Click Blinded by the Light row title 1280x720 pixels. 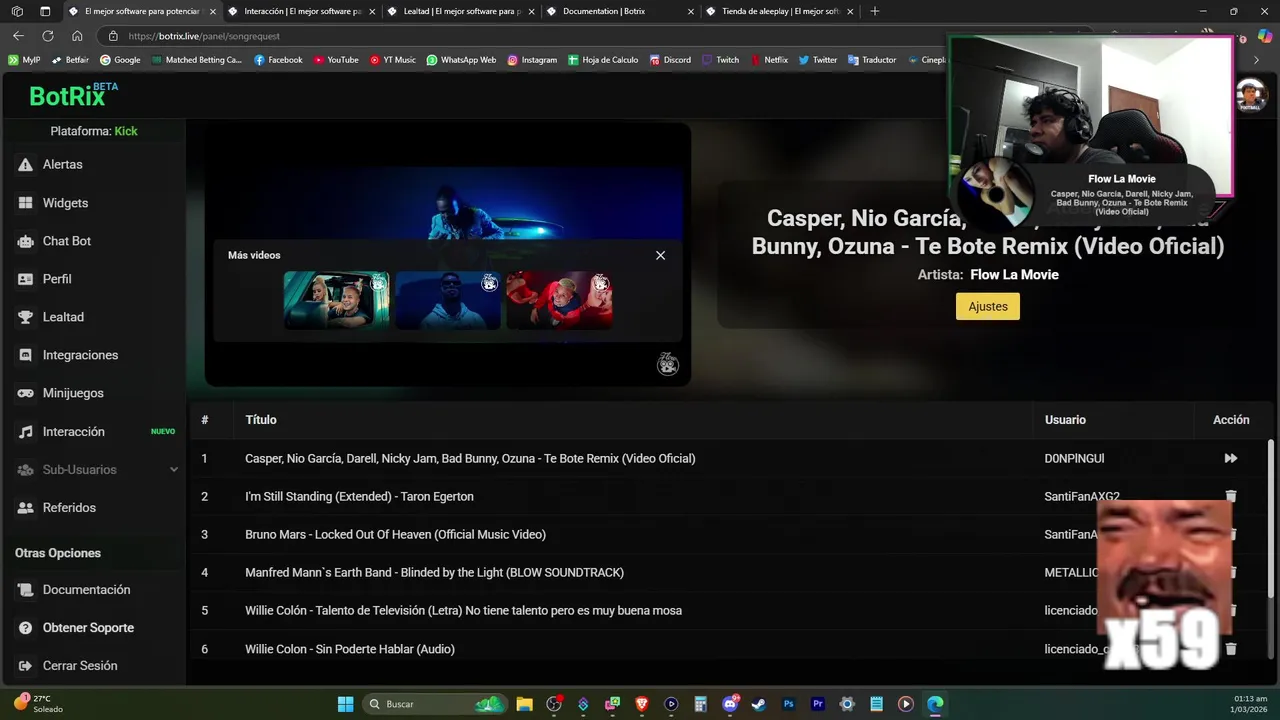click(x=434, y=572)
